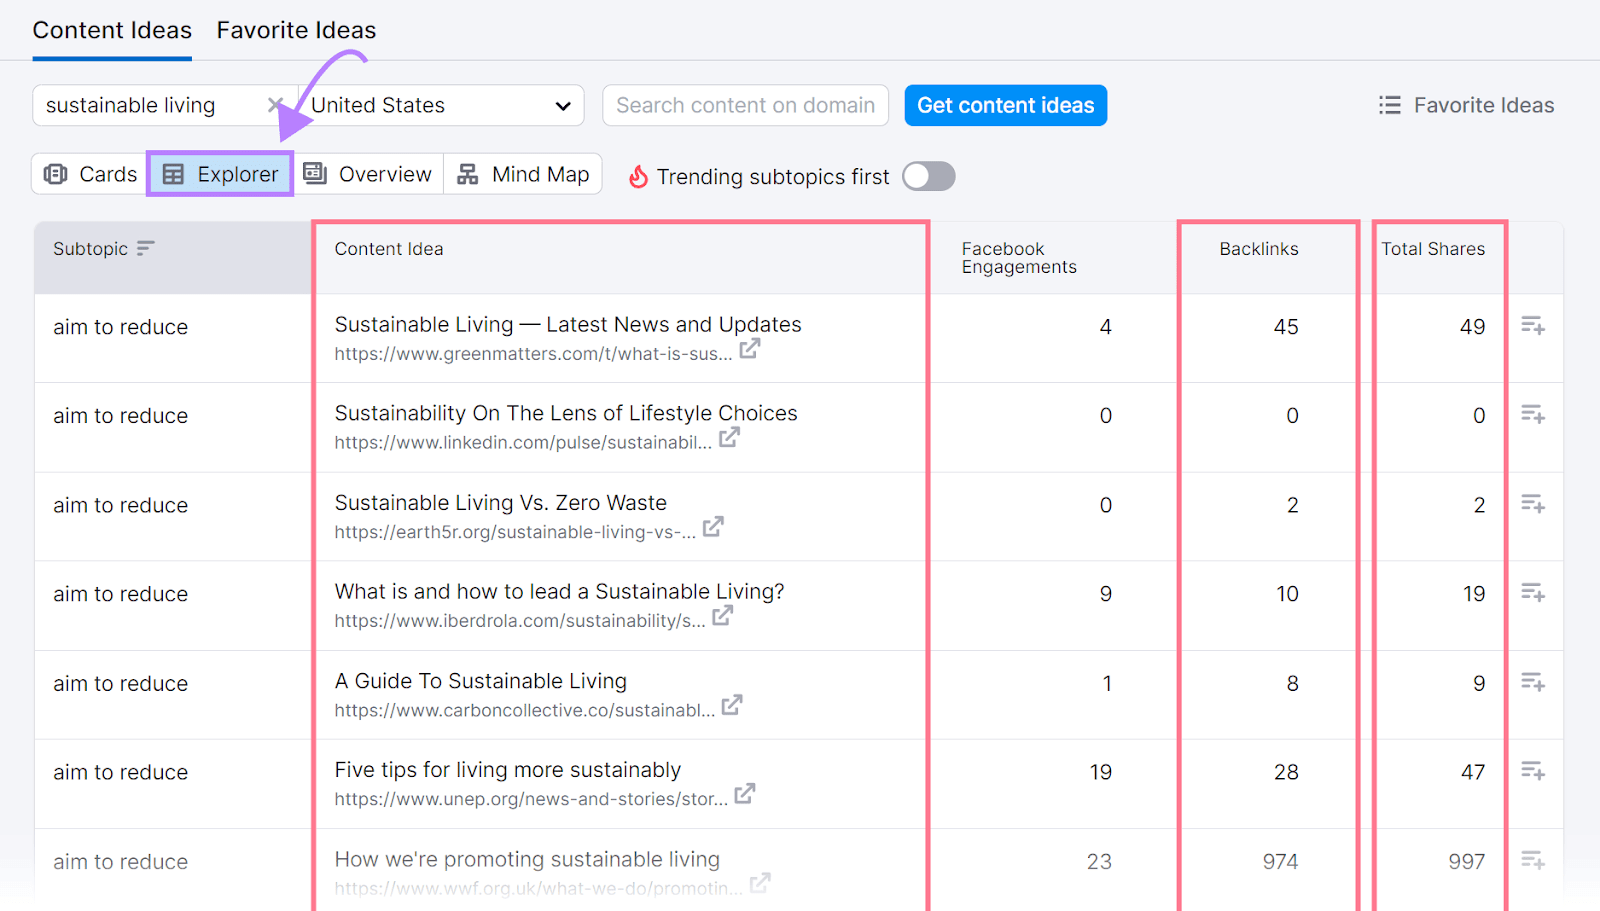
Task: Click Backlinks value 28
Action: click(1286, 772)
